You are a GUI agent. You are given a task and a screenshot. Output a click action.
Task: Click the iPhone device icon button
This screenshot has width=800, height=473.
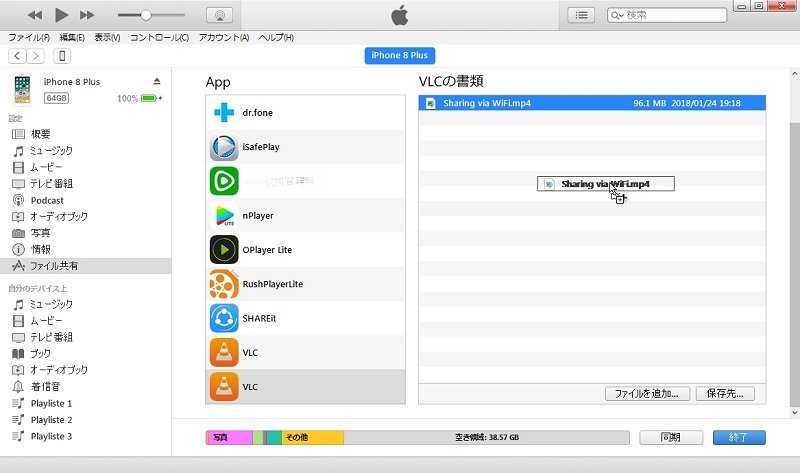[x=62, y=56]
